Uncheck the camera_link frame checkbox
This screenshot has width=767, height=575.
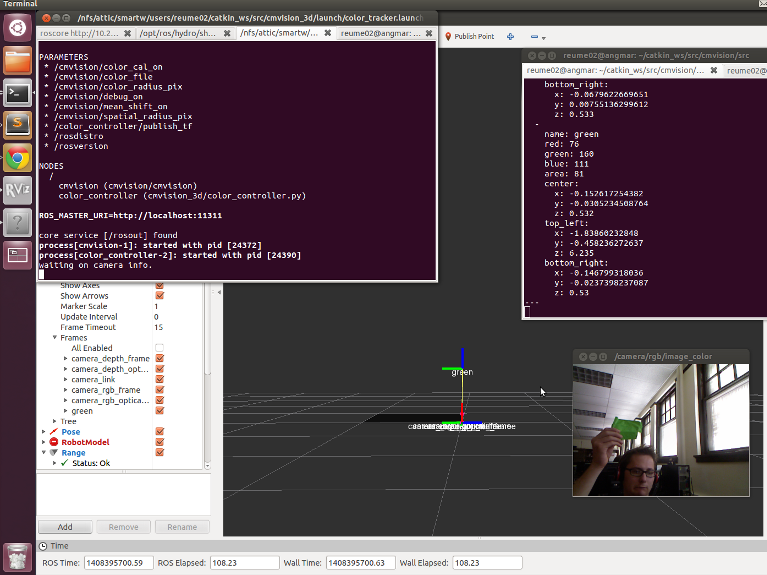click(159, 380)
